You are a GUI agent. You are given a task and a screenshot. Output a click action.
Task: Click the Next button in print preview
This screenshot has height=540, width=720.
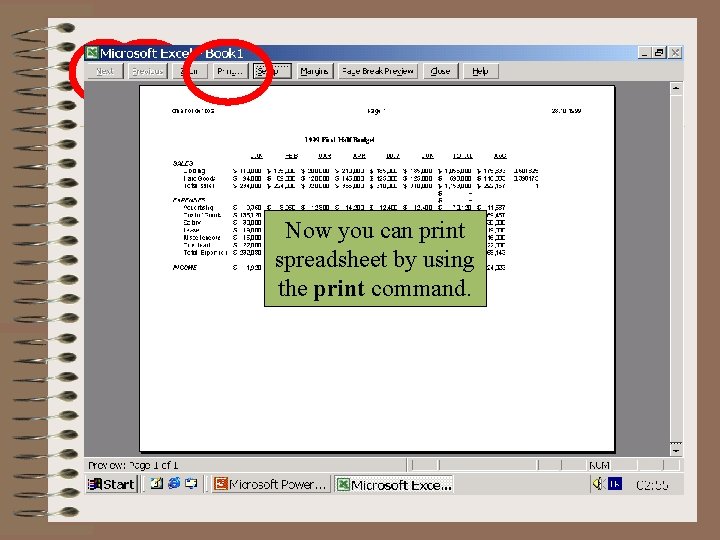pyautogui.click(x=105, y=71)
